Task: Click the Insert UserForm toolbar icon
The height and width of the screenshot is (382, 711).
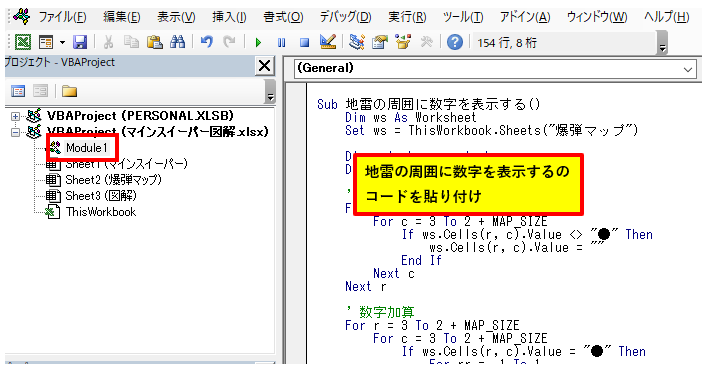Action: coord(46,42)
